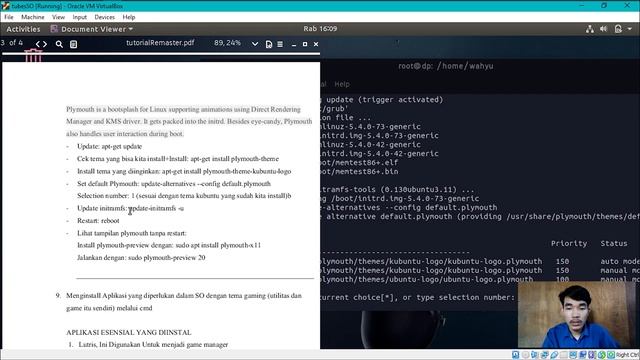640x360 pixels.
Task: Click the VirtualBox app icon in title bar
Action: pos(5,6)
